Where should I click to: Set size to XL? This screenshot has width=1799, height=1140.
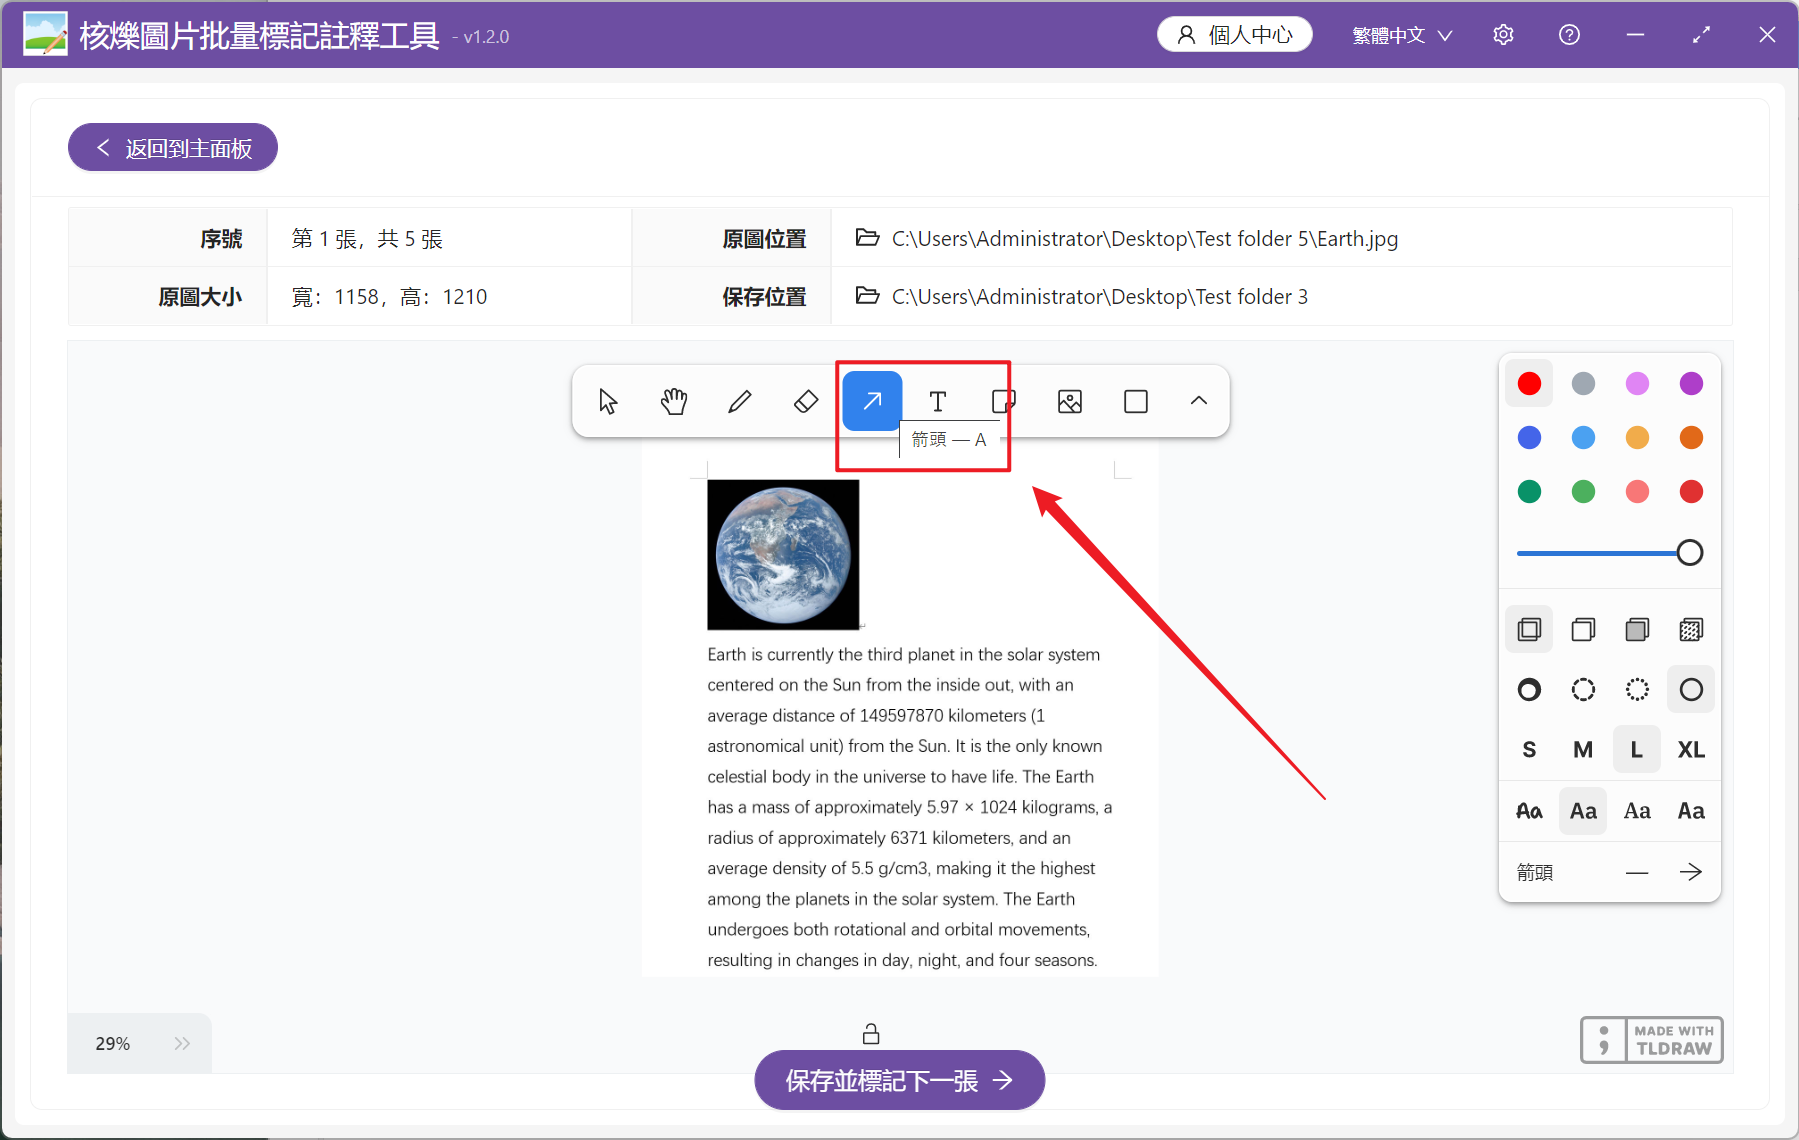tap(1691, 749)
